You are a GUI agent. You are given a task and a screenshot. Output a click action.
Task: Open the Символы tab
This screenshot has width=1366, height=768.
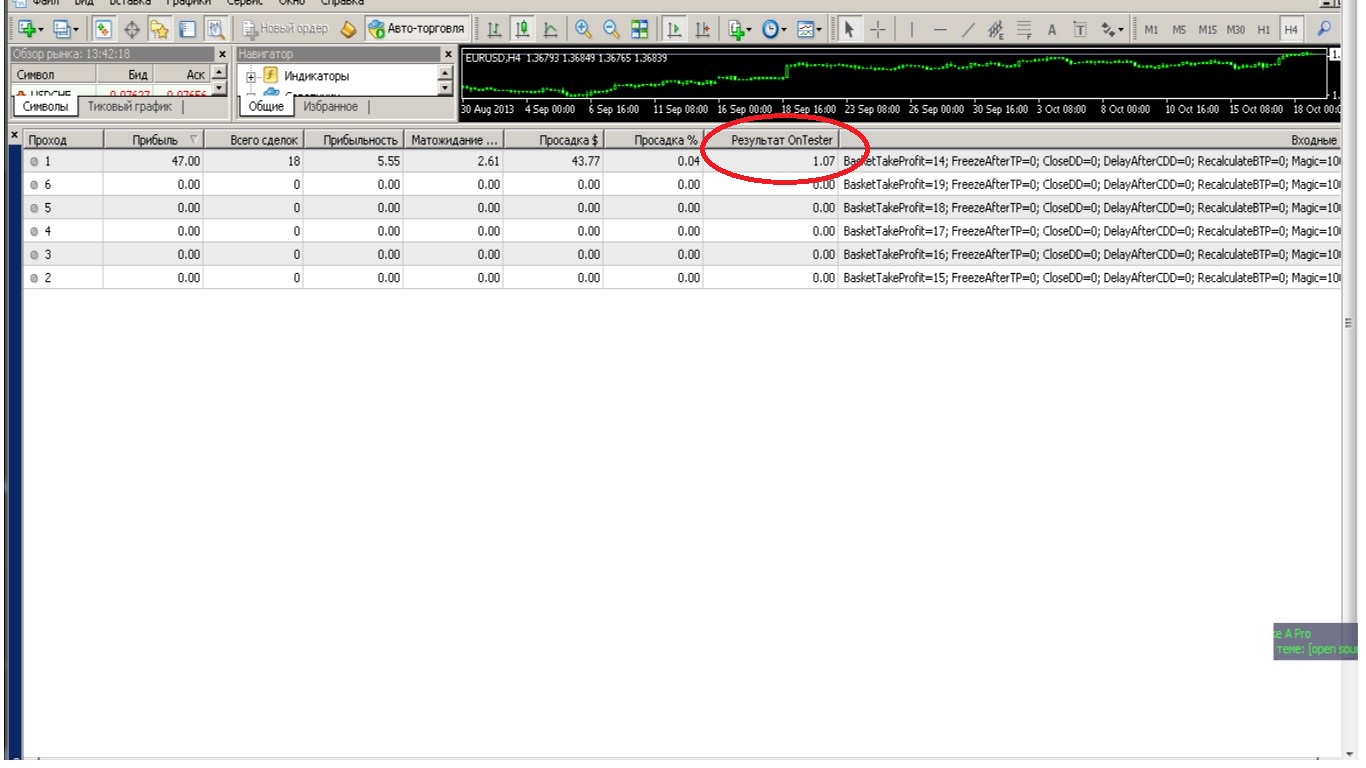[x=46, y=106]
